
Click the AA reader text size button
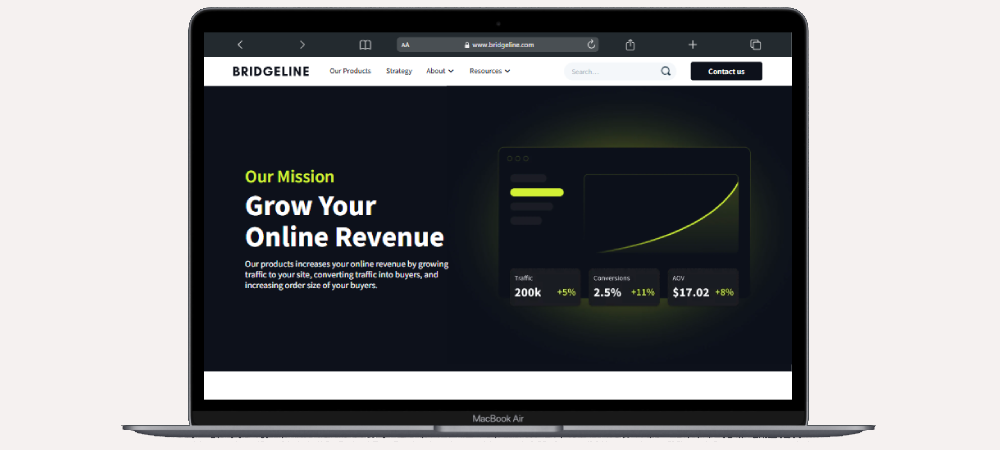406,45
